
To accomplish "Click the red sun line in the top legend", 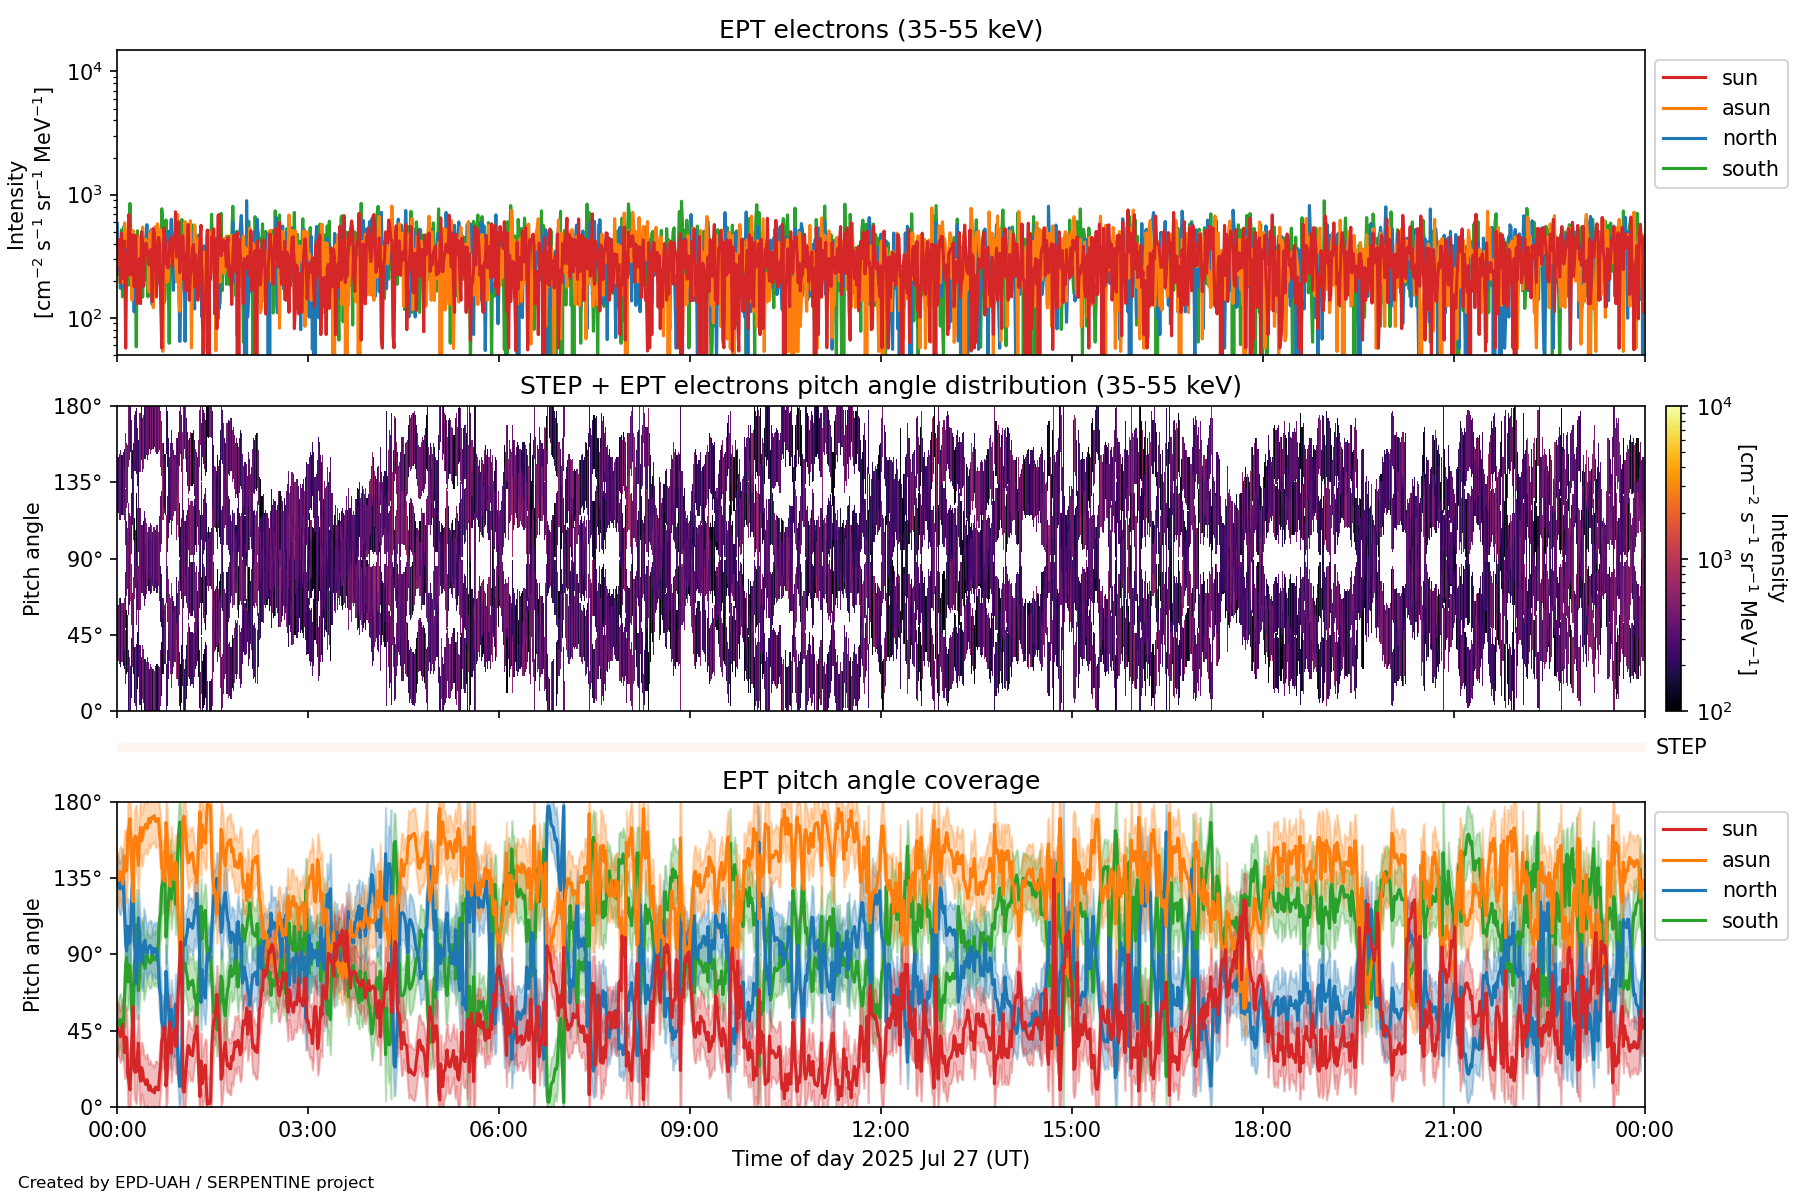I will tap(1684, 78).
